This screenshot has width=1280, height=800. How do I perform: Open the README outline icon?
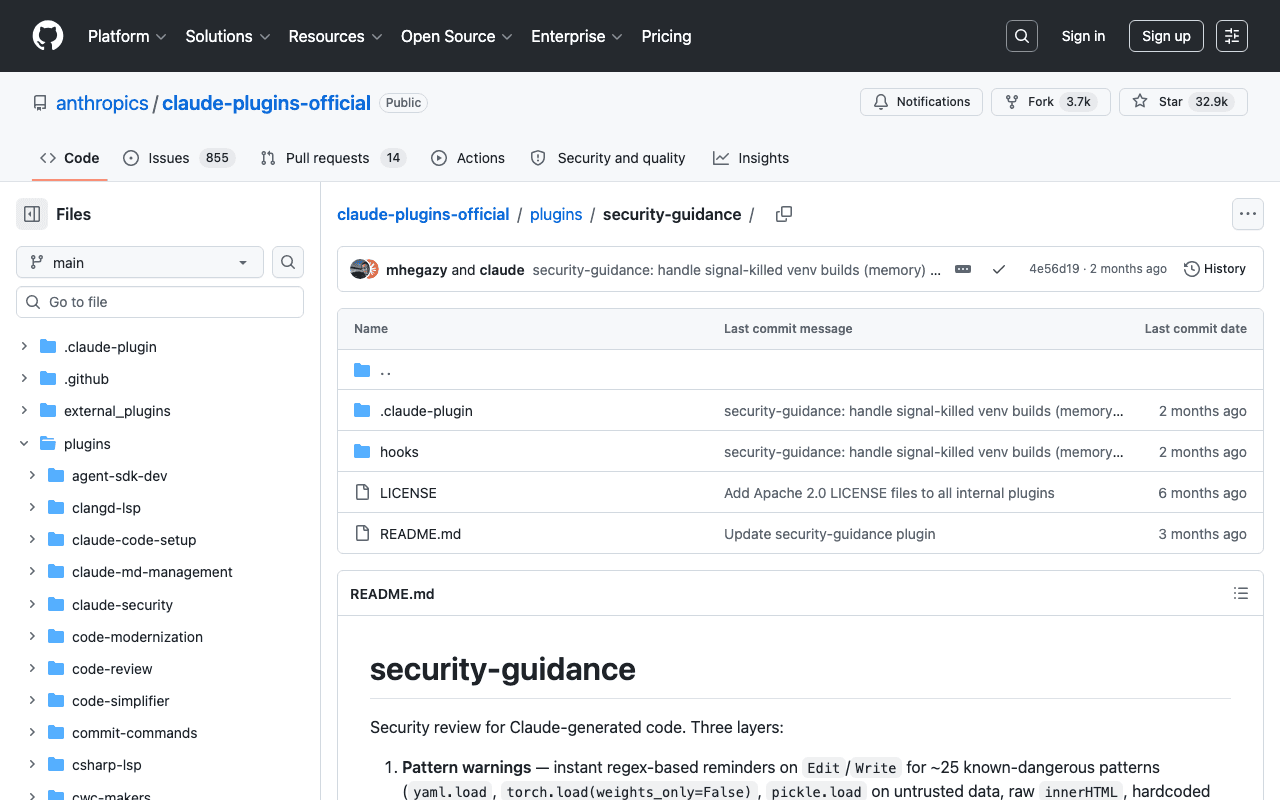pos(1241,594)
